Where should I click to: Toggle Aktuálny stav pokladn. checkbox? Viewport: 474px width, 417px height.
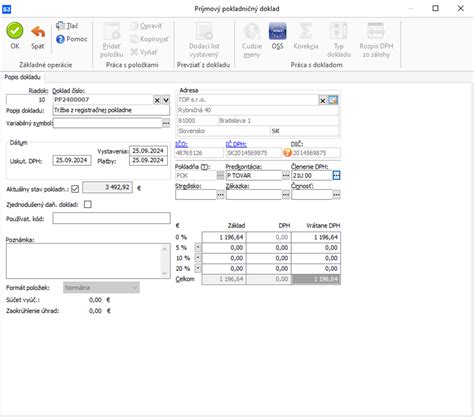point(75,189)
